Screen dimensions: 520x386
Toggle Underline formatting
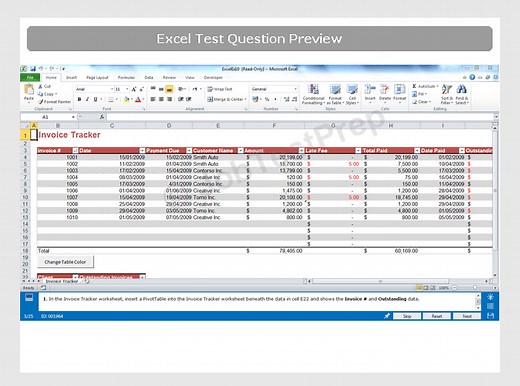95,99
